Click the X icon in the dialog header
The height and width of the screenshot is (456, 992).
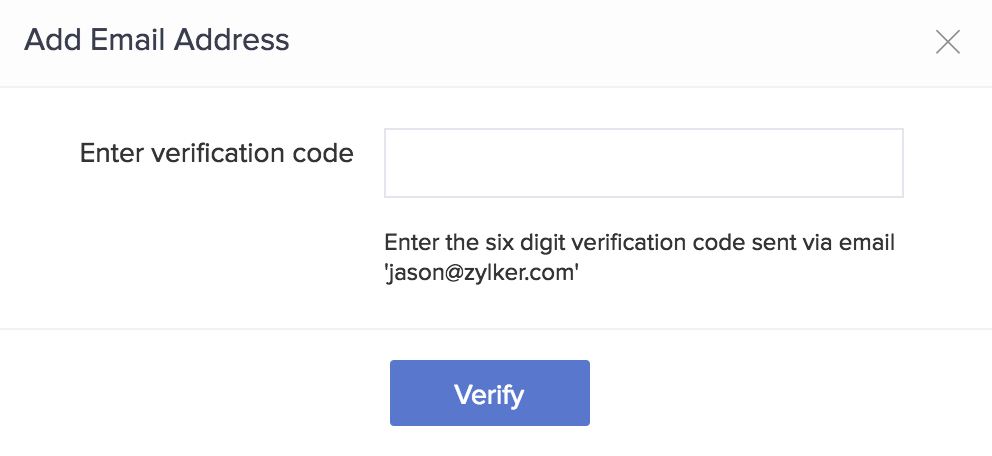click(947, 41)
